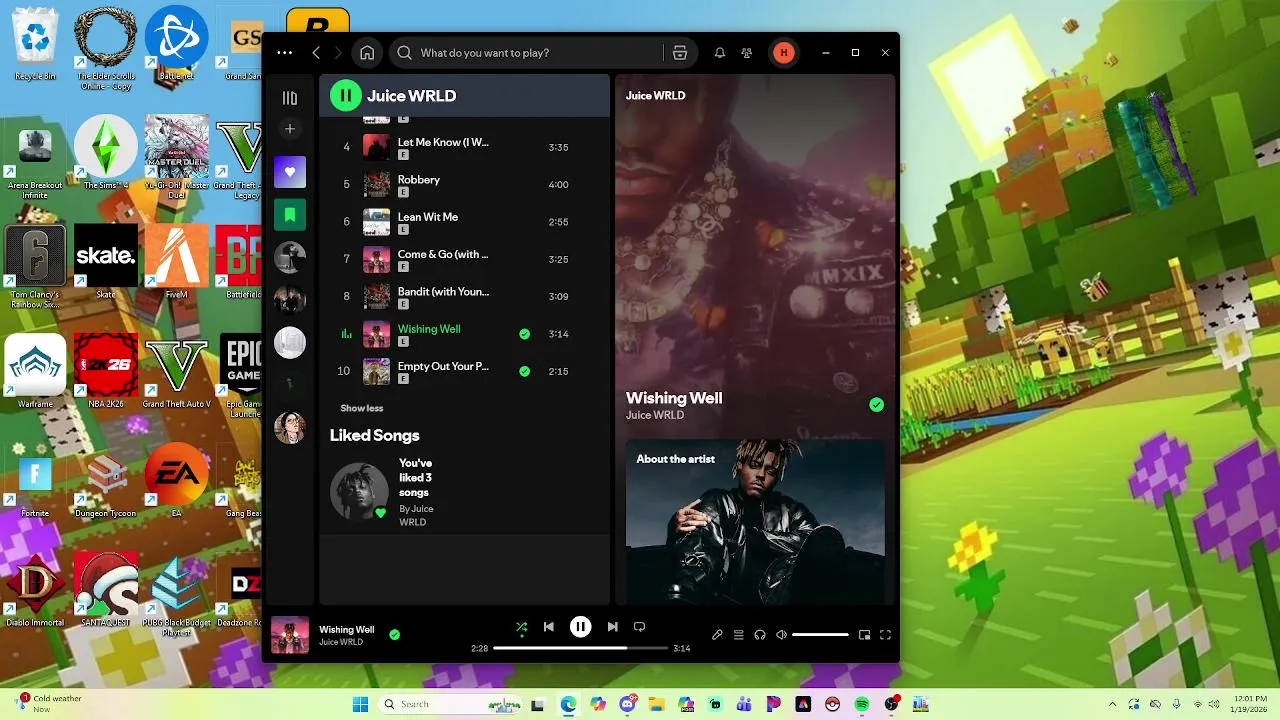Enter full screen mode
Viewport: 1280px width, 720px height.
coord(885,635)
